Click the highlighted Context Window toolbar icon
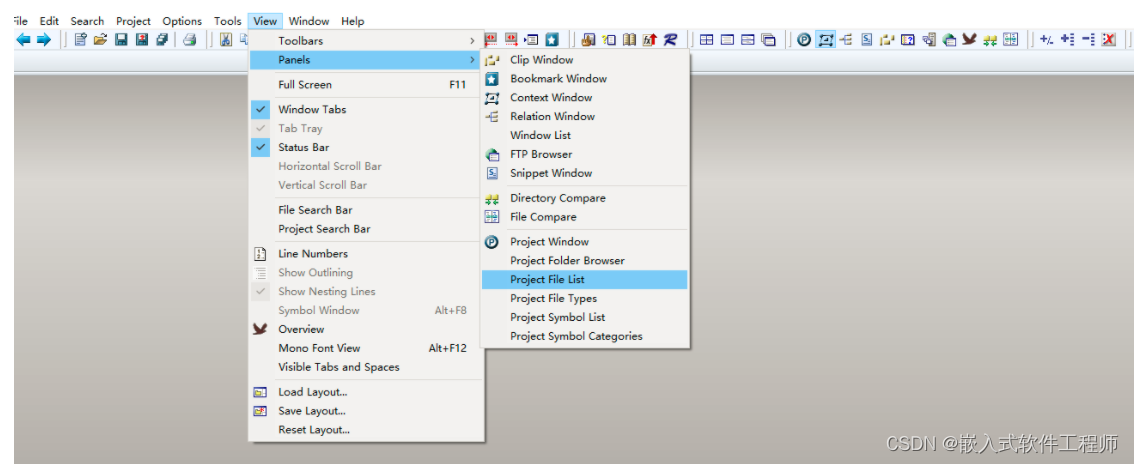Image resolution: width=1134 pixels, height=464 pixels. (825, 40)
